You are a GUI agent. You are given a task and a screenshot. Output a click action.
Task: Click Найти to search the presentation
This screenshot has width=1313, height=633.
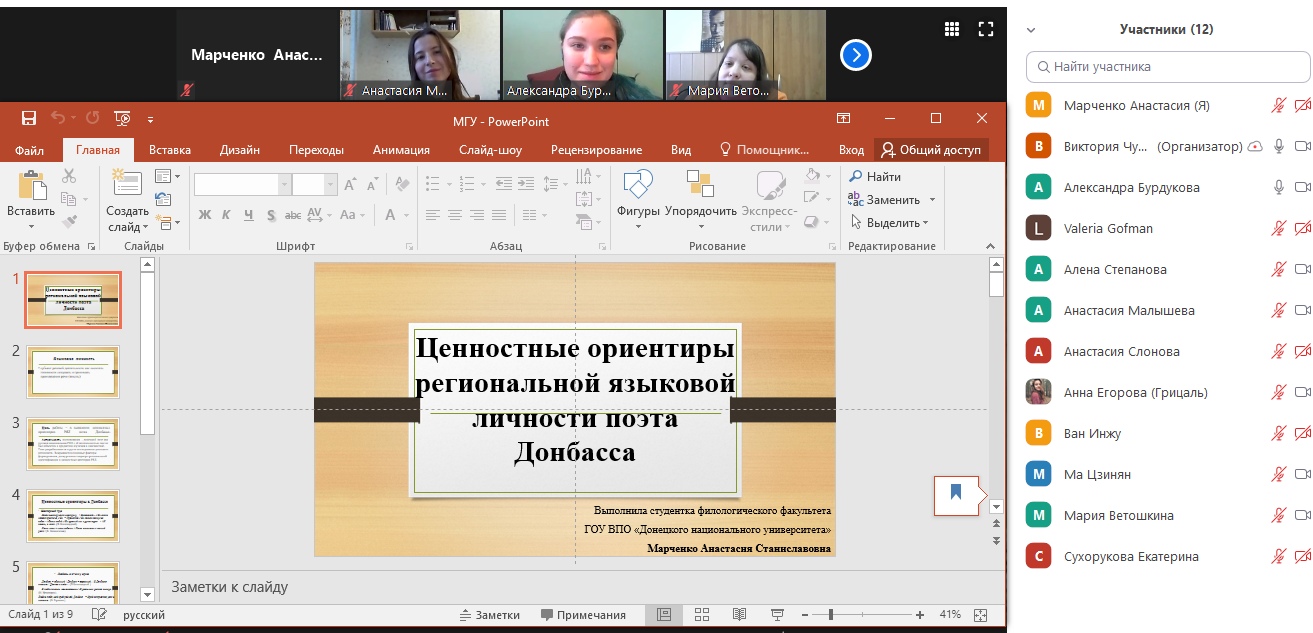(875, 176)
